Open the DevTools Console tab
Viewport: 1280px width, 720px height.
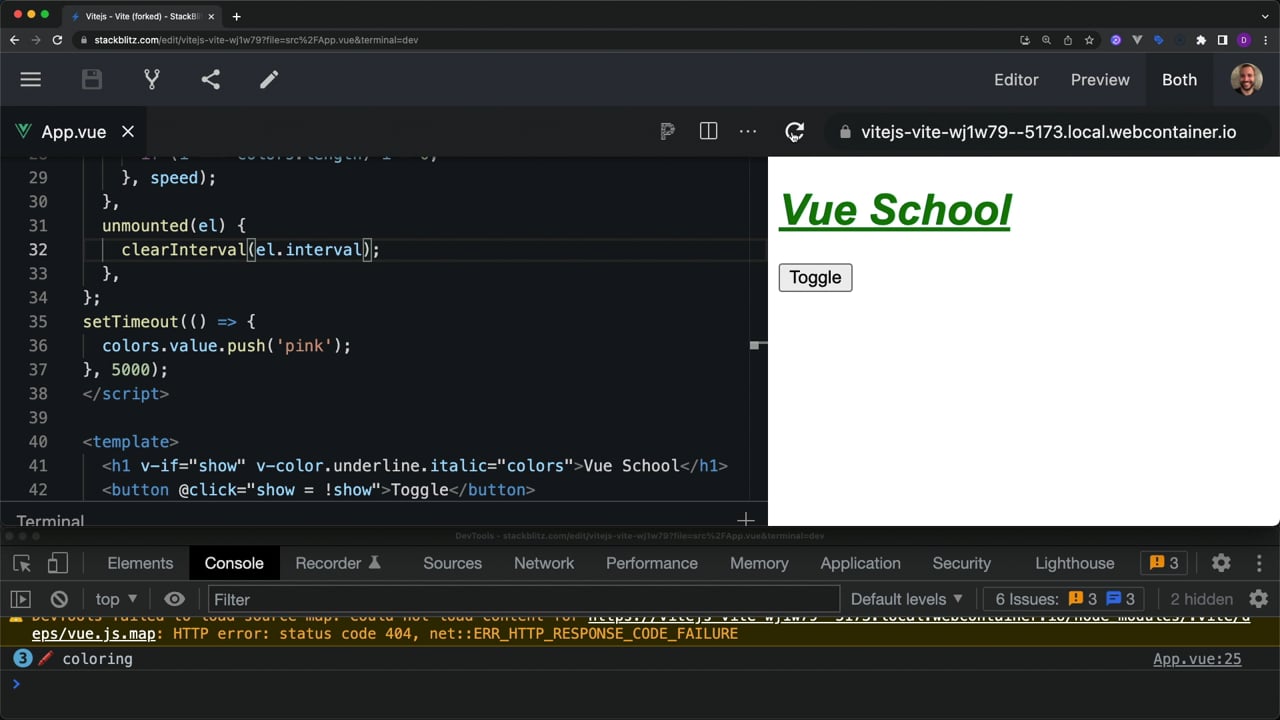(x=234, y=563)
